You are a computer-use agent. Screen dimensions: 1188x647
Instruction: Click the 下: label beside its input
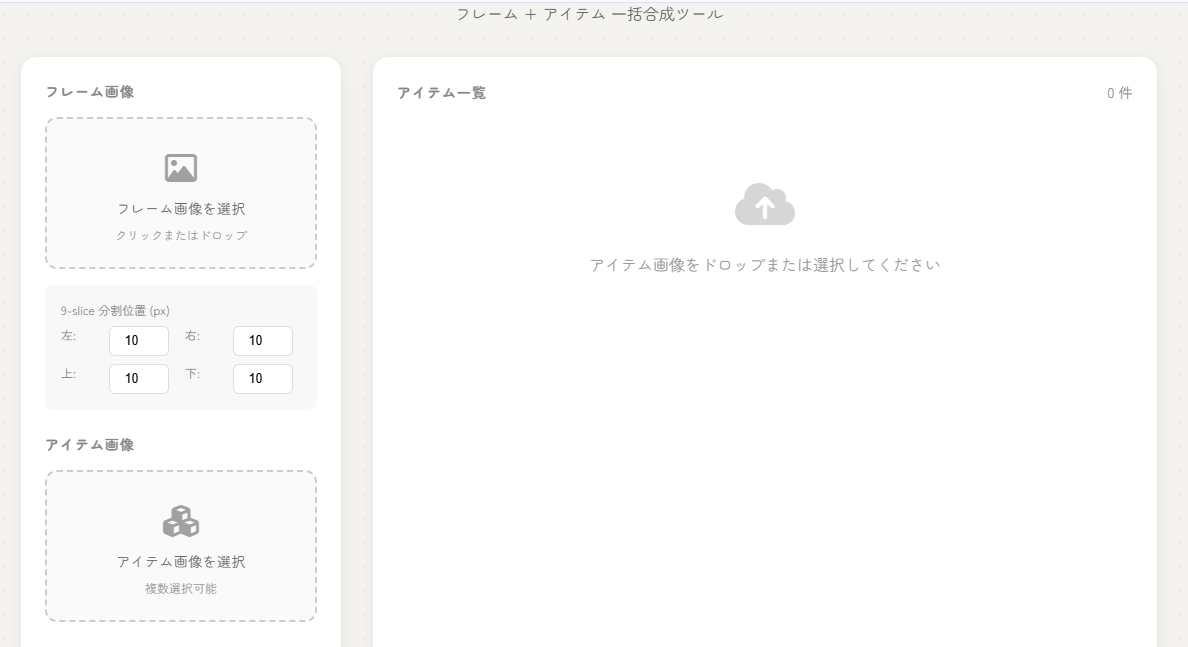[x=192, y=374]
